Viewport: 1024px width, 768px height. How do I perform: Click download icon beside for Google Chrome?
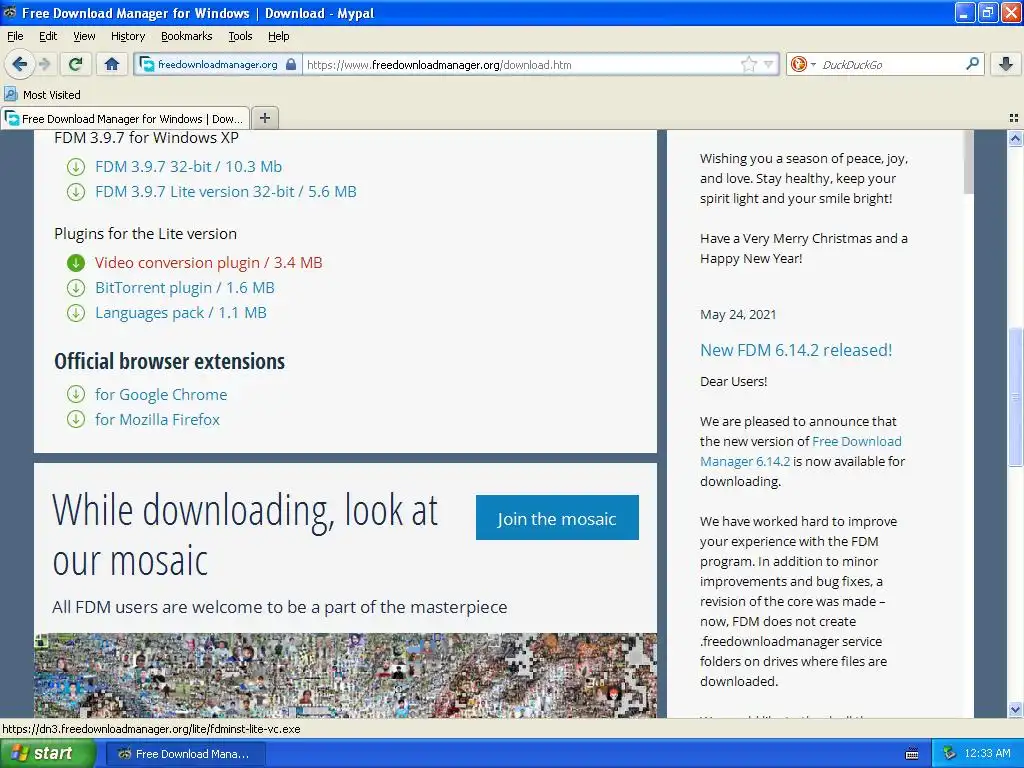pyautogui.click(x=76, y=394)
